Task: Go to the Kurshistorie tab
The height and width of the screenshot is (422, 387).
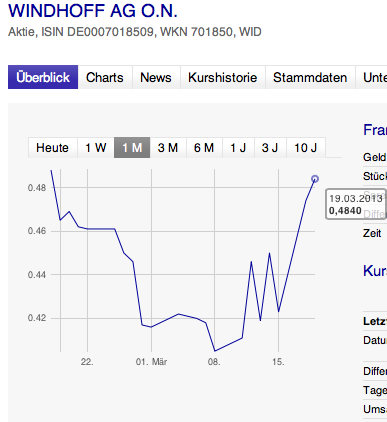Action: coord(223,77)
